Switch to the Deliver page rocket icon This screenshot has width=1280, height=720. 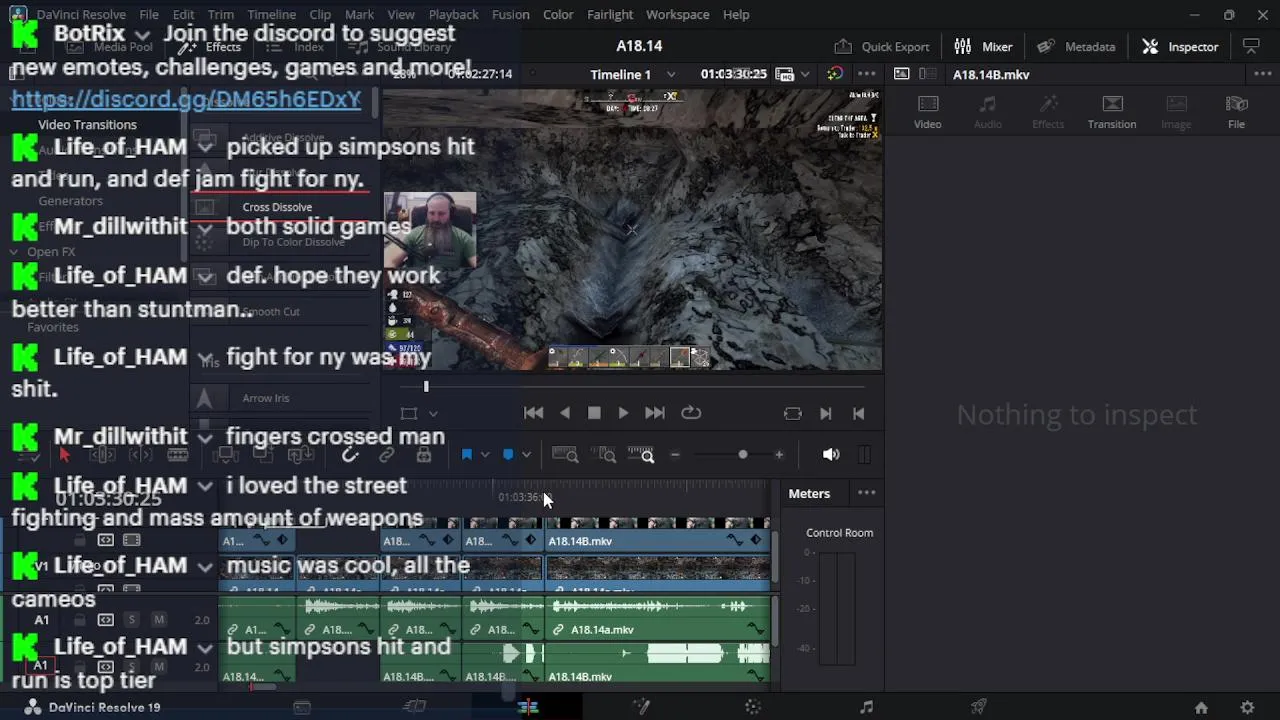coord(979,707)
